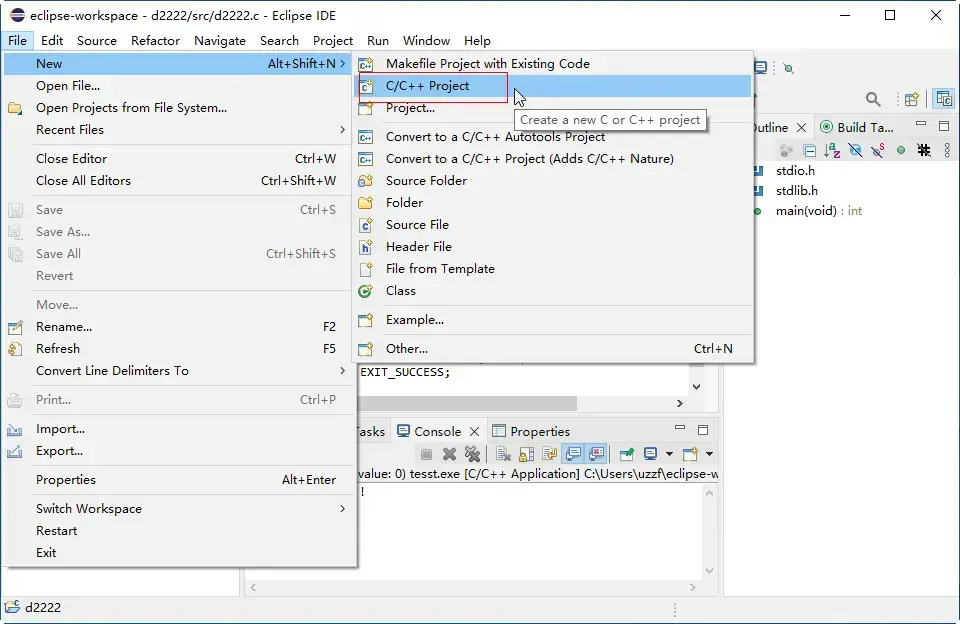
Task: Switch to the Build Targets tab
Action: coord(857,127)
